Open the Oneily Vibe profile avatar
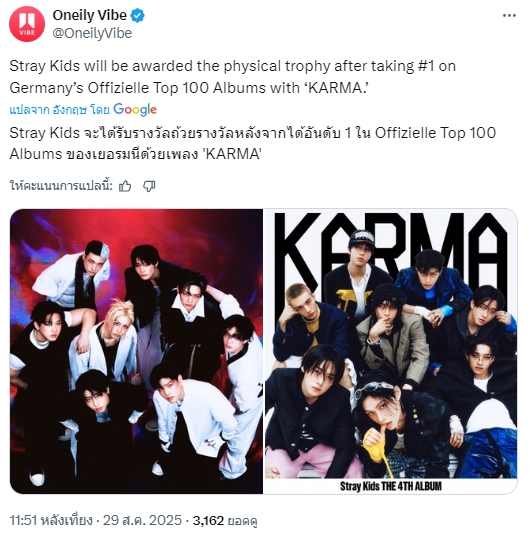This screenshot has height=533, width=529. point(27,24)
